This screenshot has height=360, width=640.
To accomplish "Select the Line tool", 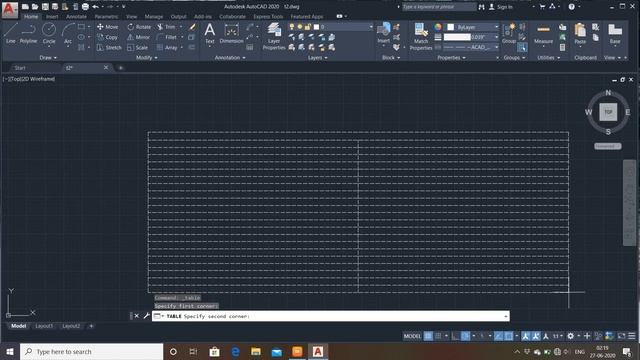I will point(10,33).
